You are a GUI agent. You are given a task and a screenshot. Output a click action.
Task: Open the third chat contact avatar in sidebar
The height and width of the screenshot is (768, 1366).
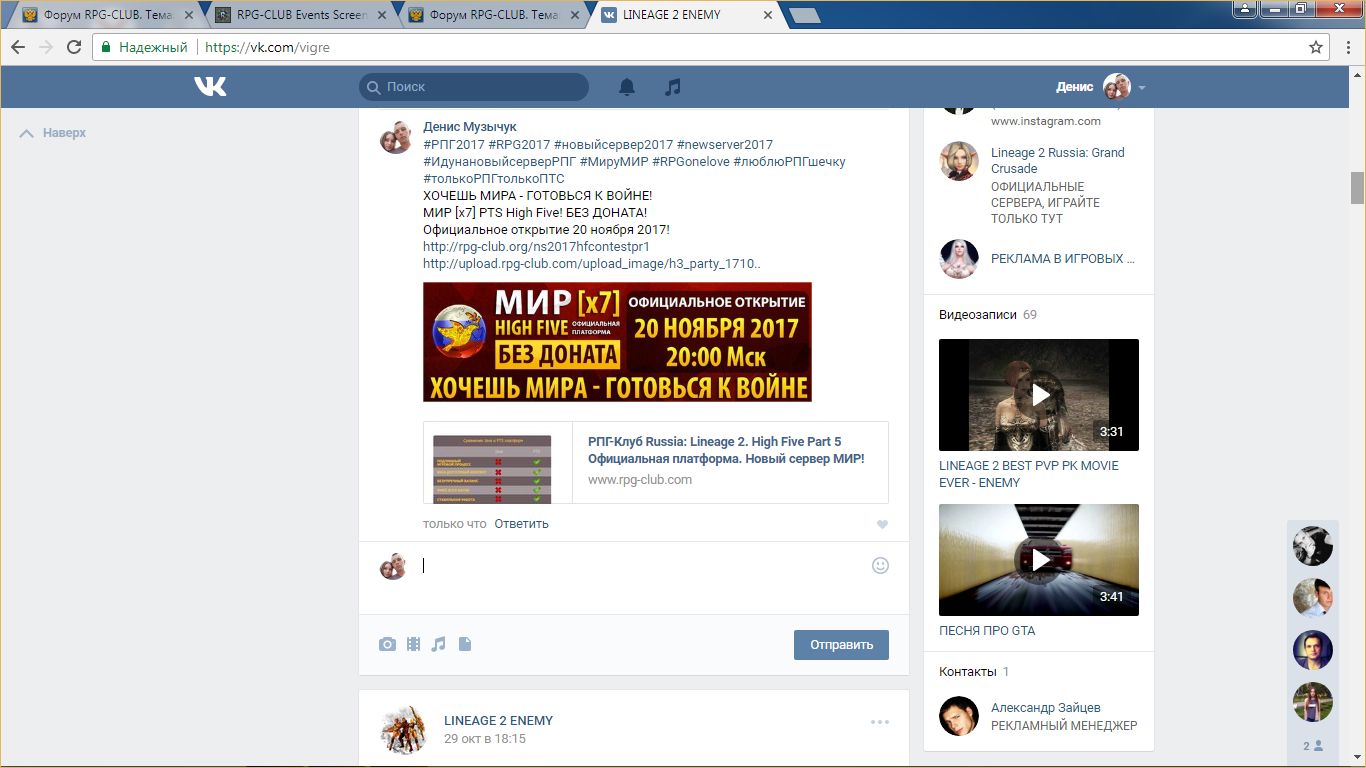[x=1313, y=650]
